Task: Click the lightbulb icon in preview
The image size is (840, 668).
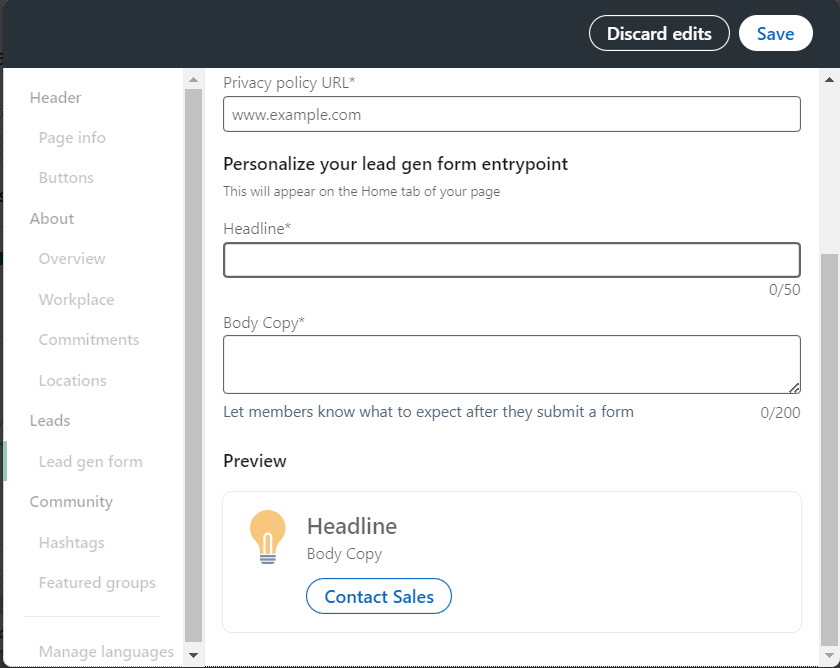Action: [267, 537]
